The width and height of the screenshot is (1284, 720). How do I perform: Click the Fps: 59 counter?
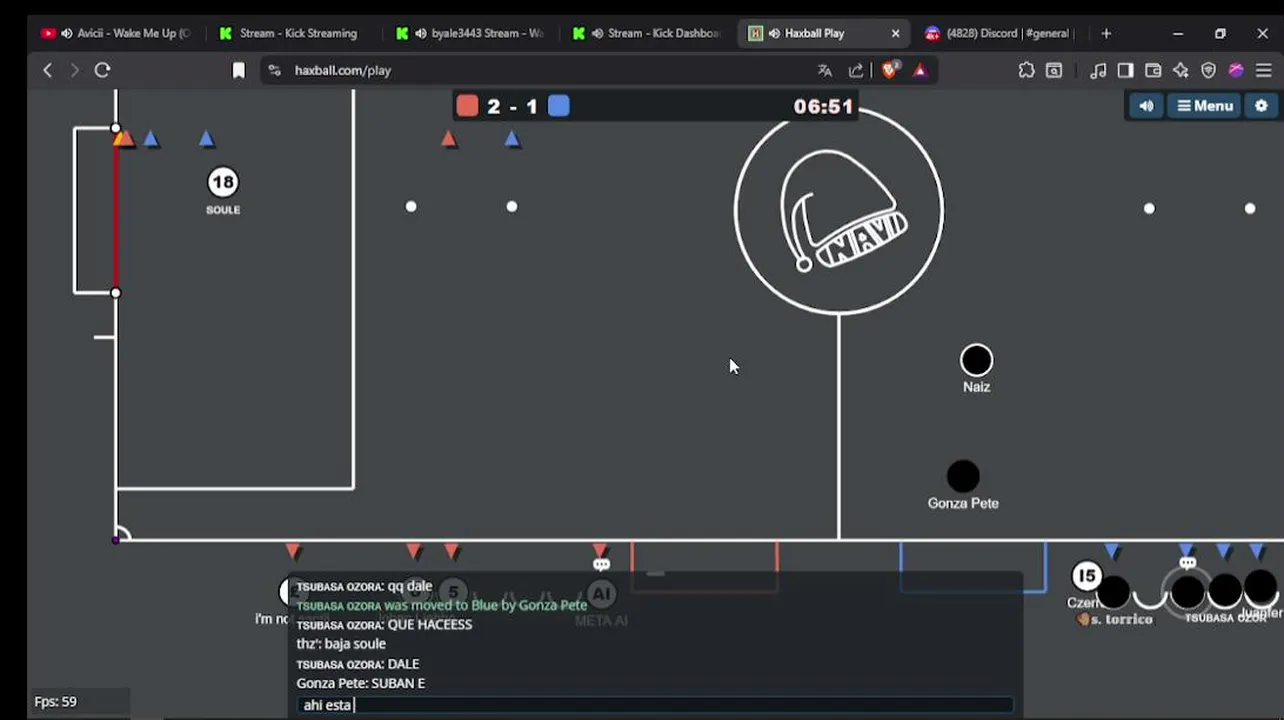[x=56, y=702]
